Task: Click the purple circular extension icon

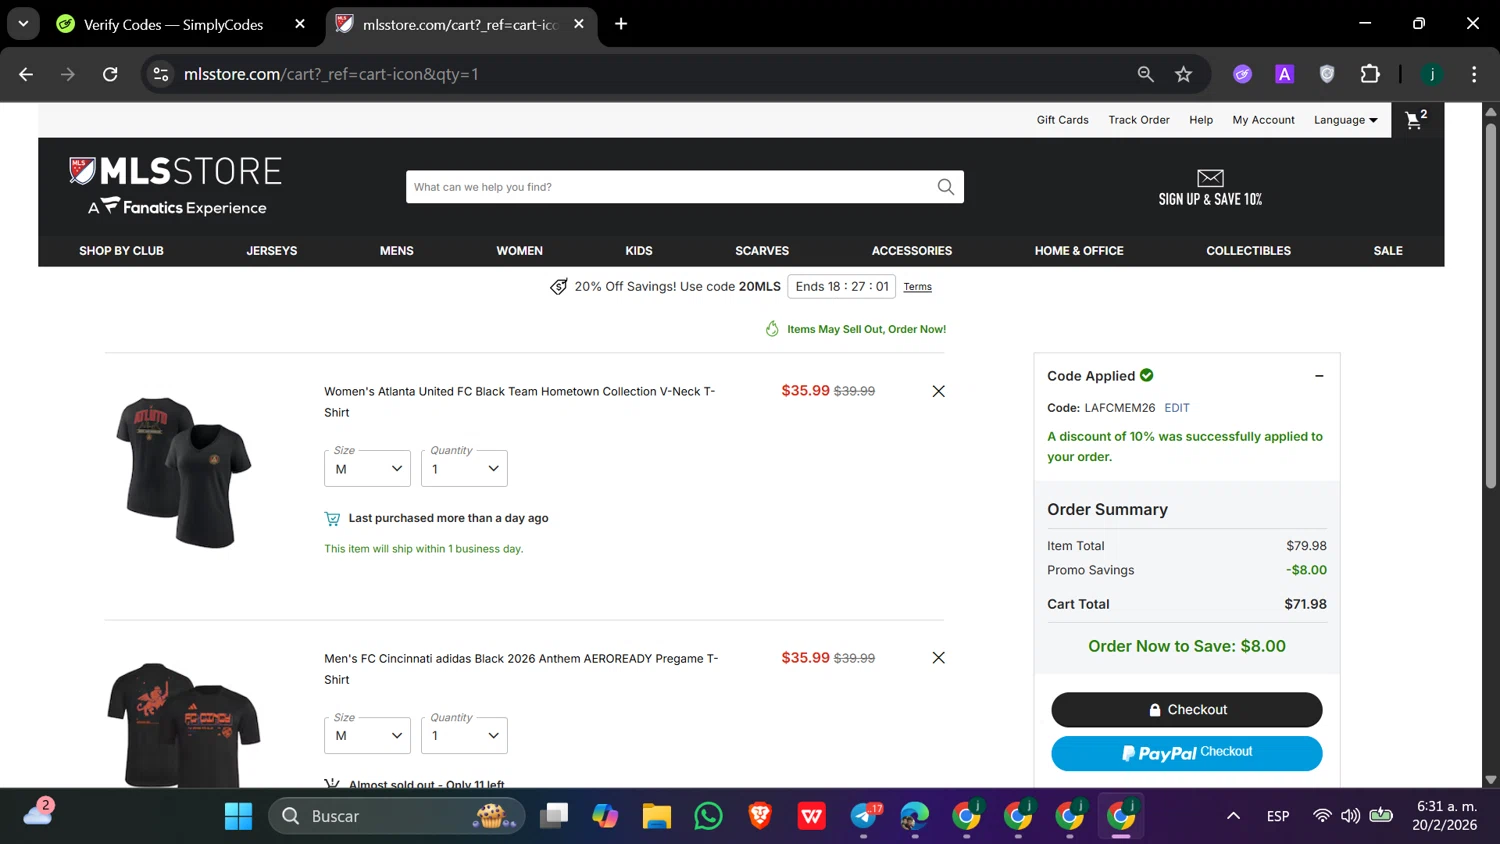Action: [1242, 74]
